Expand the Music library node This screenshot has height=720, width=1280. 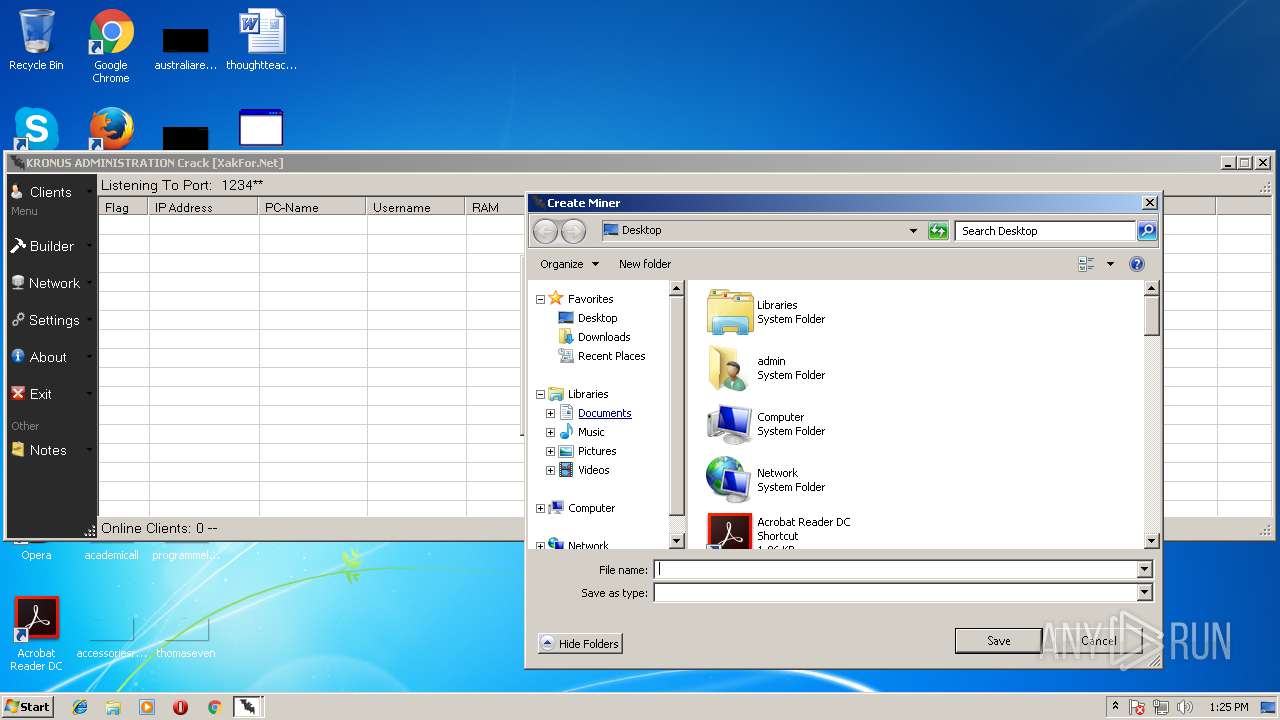(x=550, y=432)
